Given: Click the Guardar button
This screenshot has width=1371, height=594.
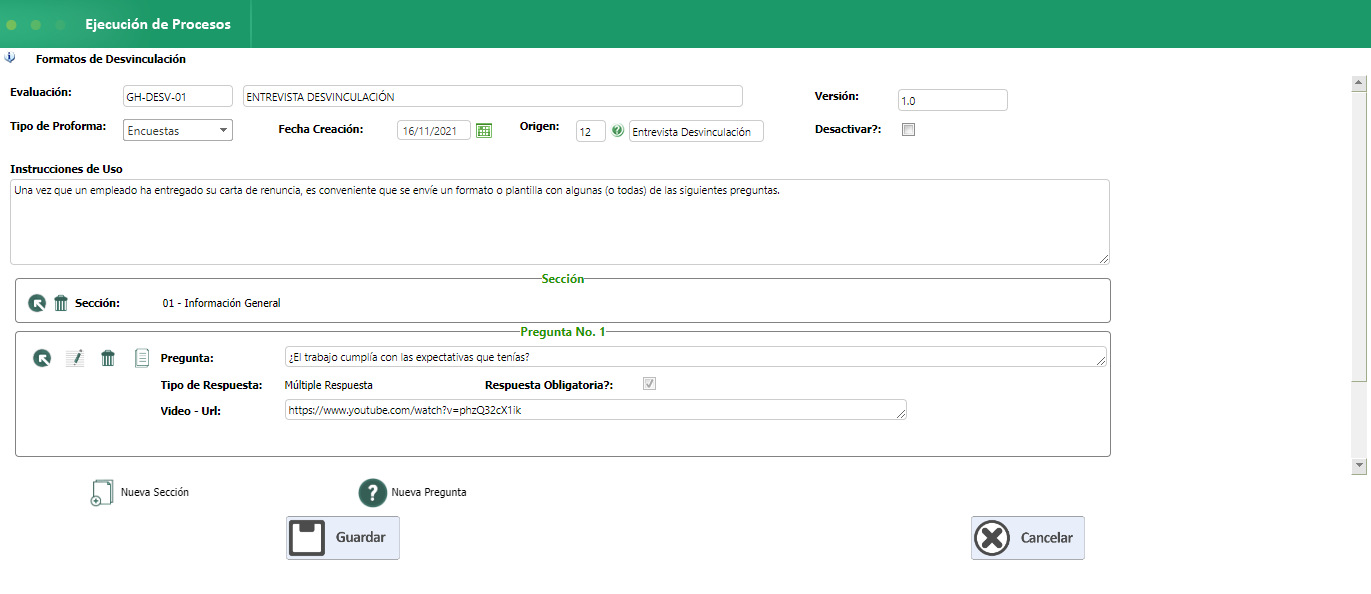Looking at the screenshot, I should (343, 537).
